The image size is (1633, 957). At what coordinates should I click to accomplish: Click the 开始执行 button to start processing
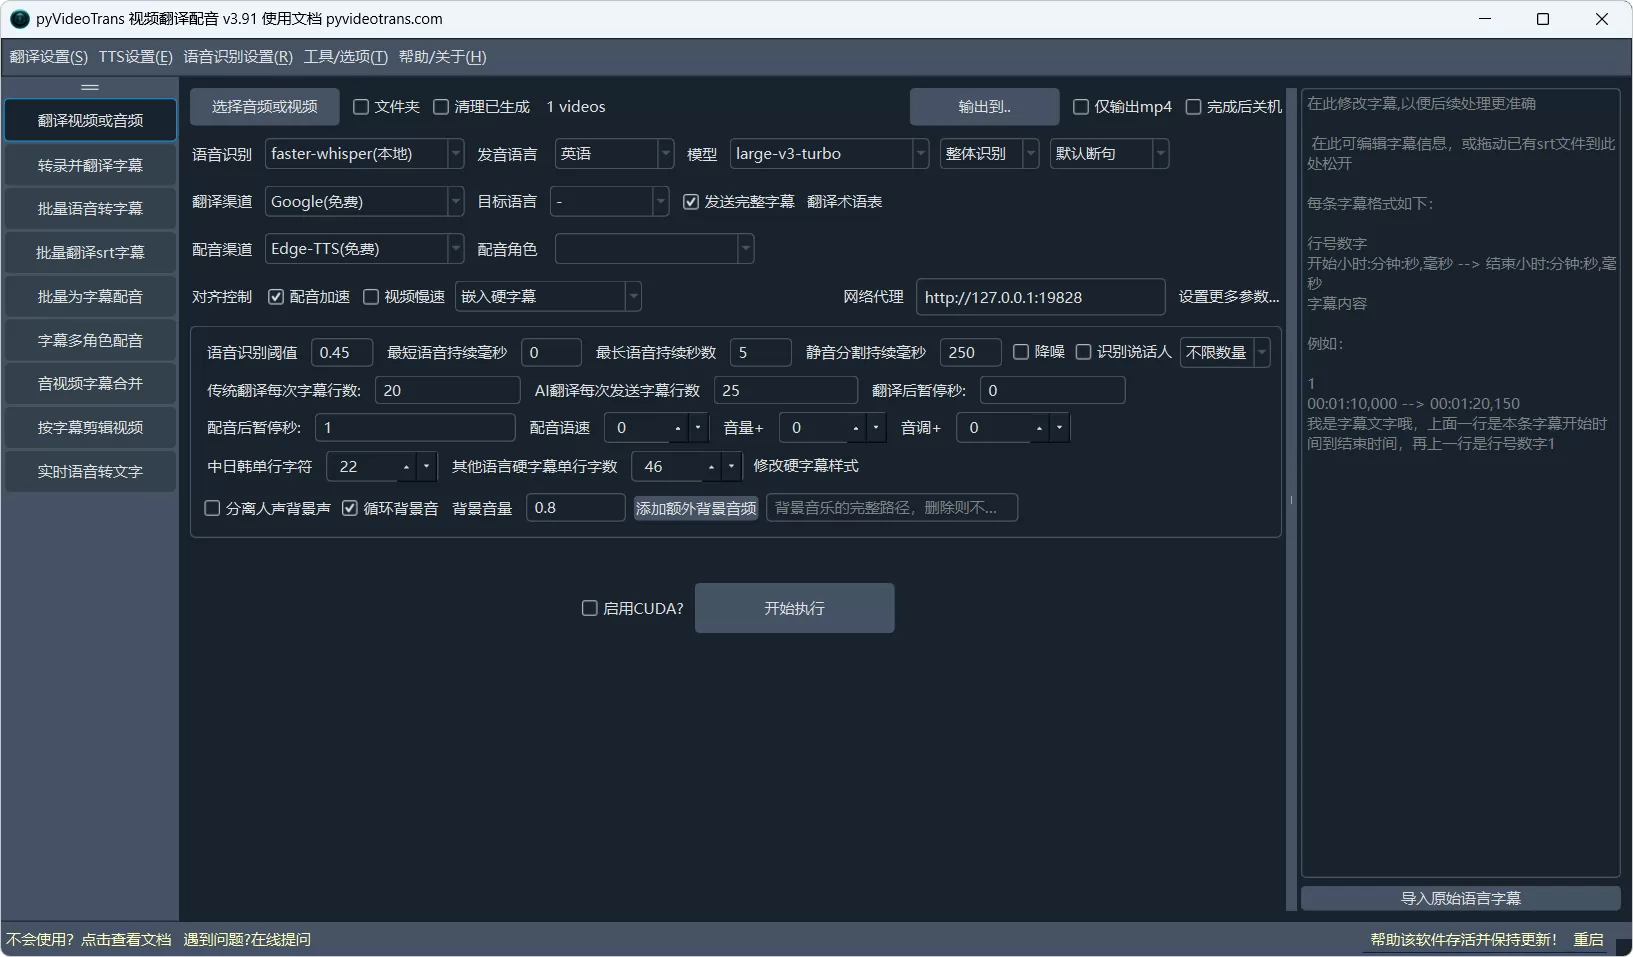794,608
